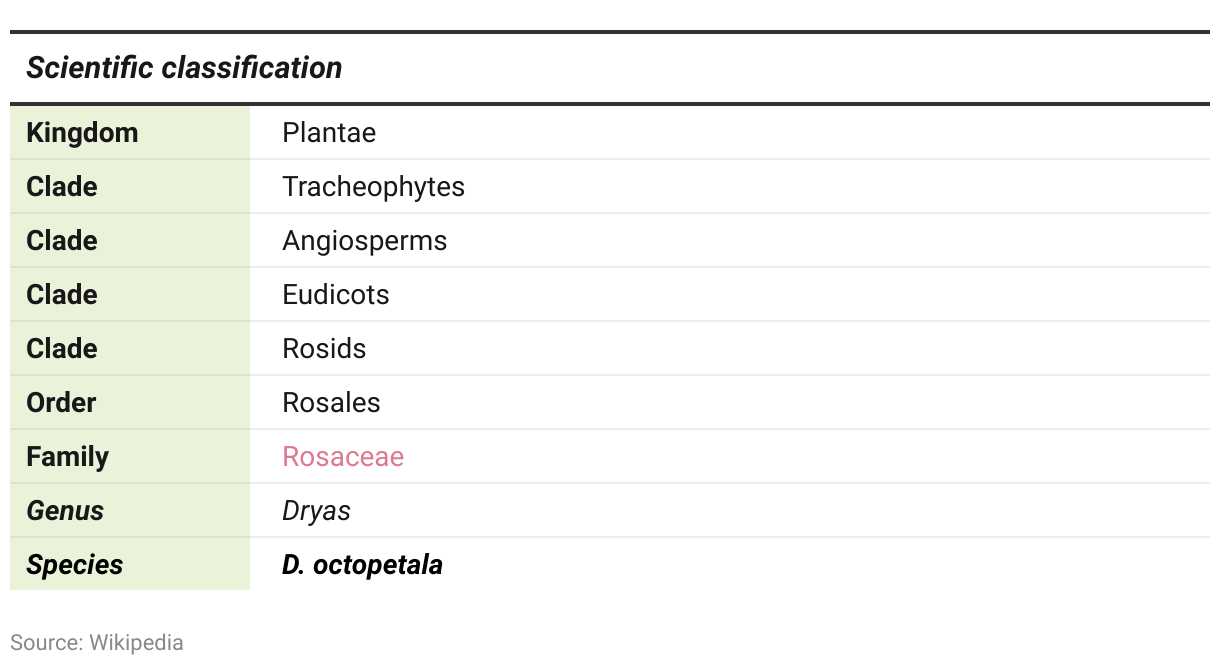Select the Rosales order value

pyautogui.click(x=331, y=403)
